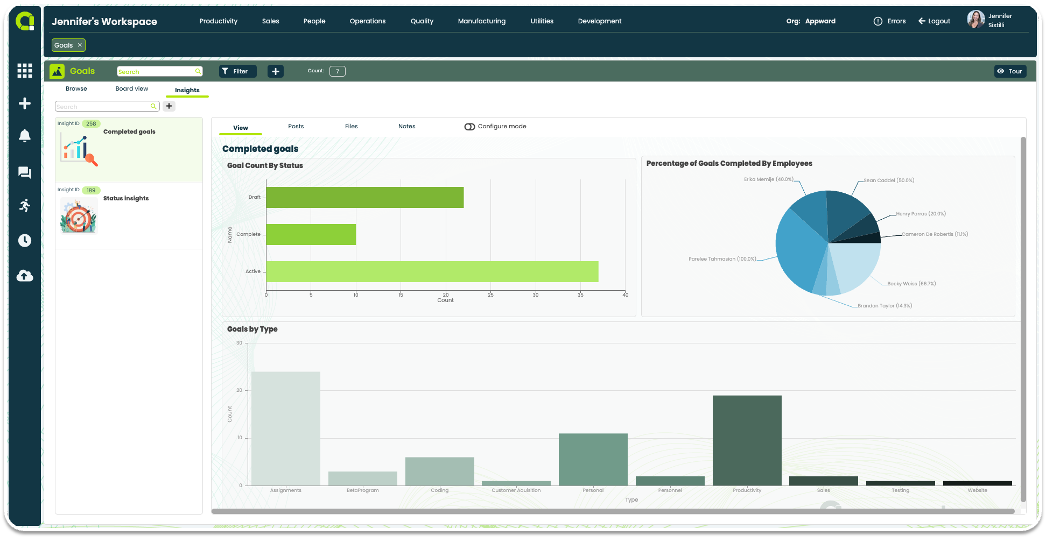Click the Draft status bar
This screenshot has height=538, width=1046.
365,198
